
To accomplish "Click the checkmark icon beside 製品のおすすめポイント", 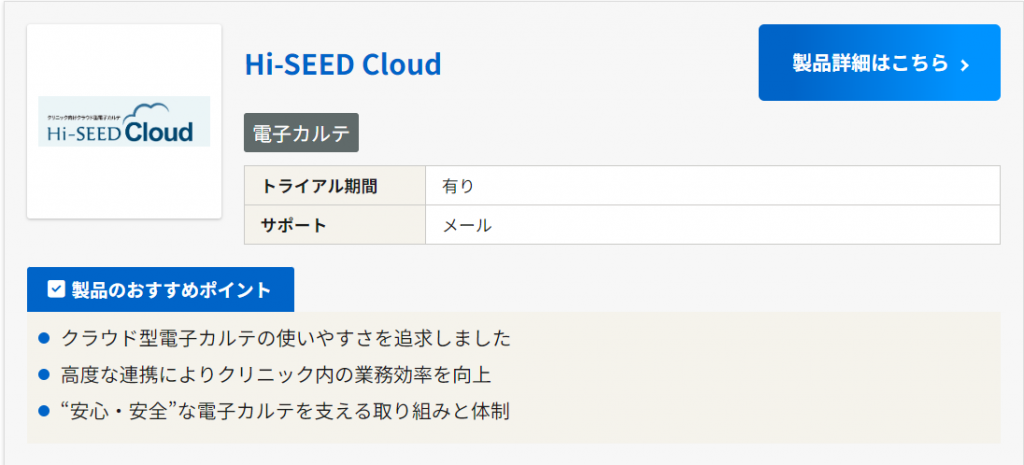I will coord(56,290).
